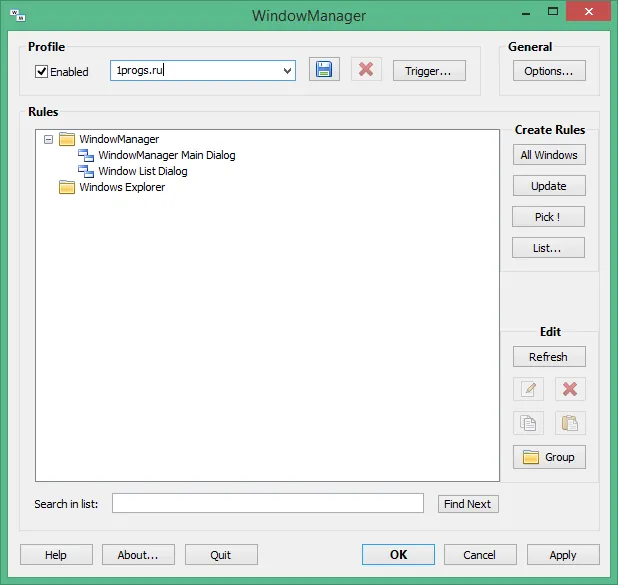Click the WindowManager Main Dialog window icon
The image size is (618, 585).
[x=86, y=155]
